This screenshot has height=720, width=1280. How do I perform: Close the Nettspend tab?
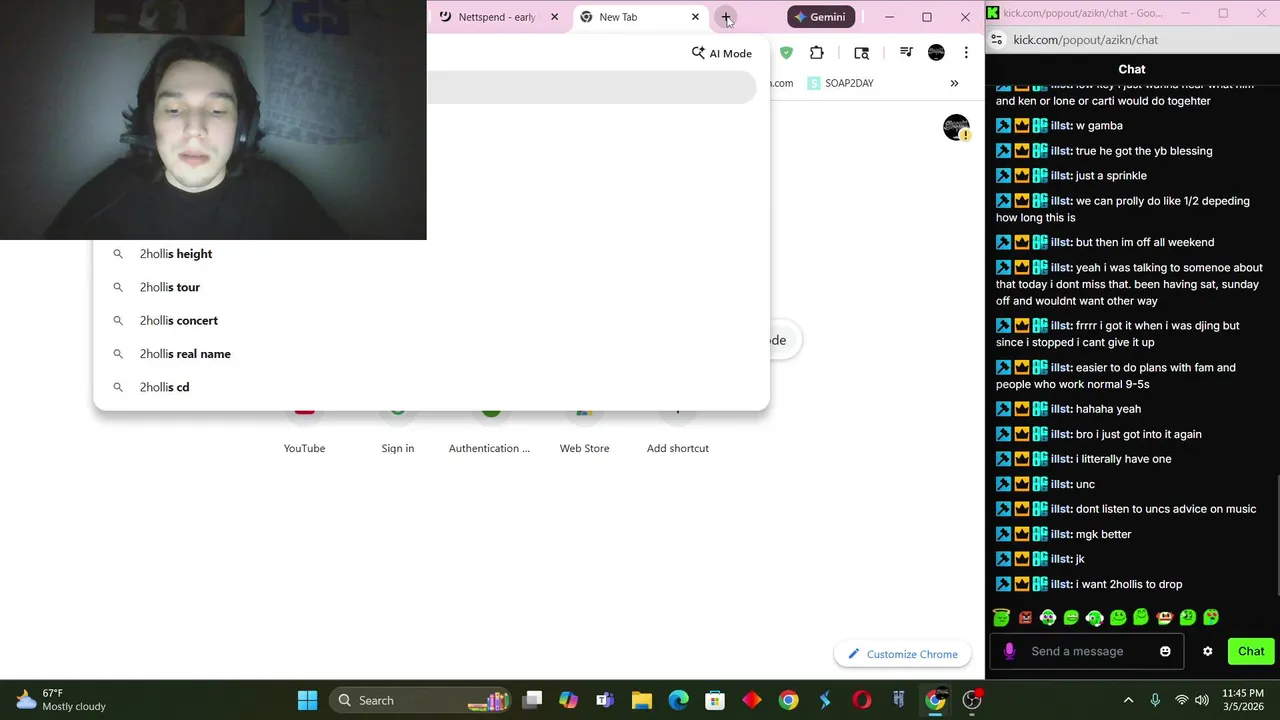coord(554,17)
